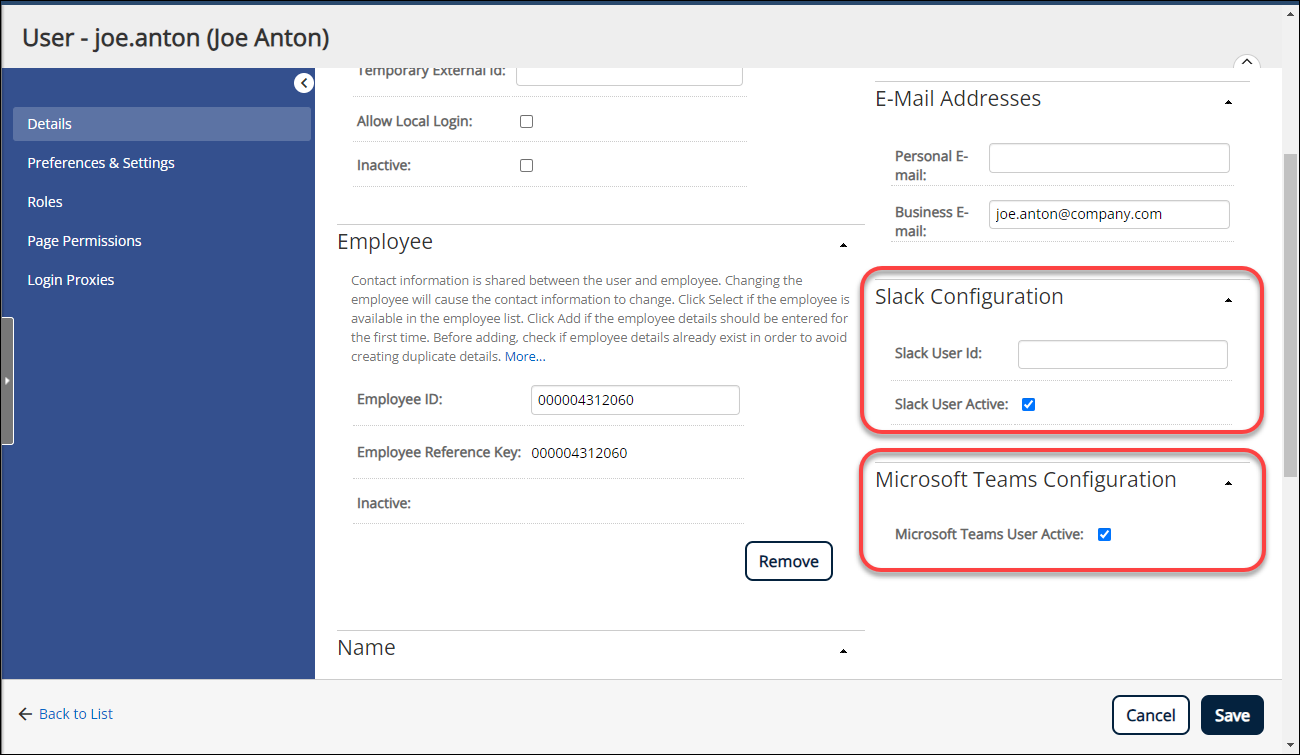This screenshot has height=755, width=1300.
Task: Focus the Slack User Id field
Action: coord(1123,354)
